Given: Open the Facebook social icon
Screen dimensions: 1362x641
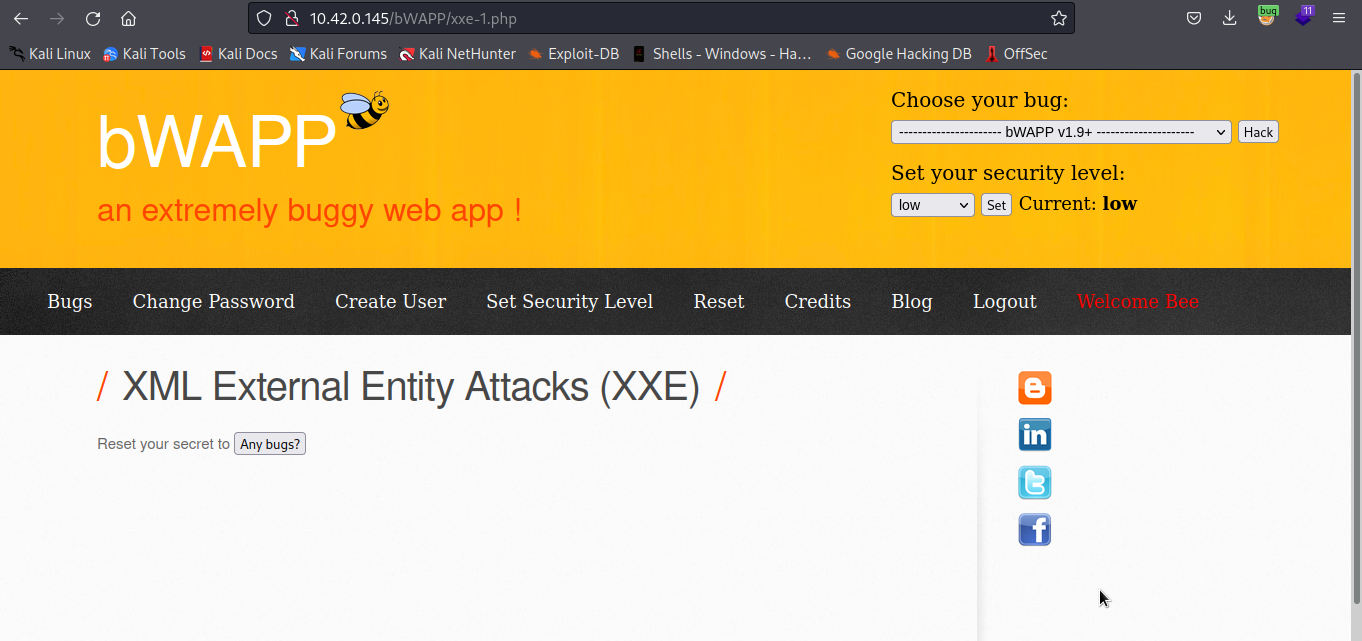Looking at the screenshot, I should pyautogui.click(x=1035, y=529).
